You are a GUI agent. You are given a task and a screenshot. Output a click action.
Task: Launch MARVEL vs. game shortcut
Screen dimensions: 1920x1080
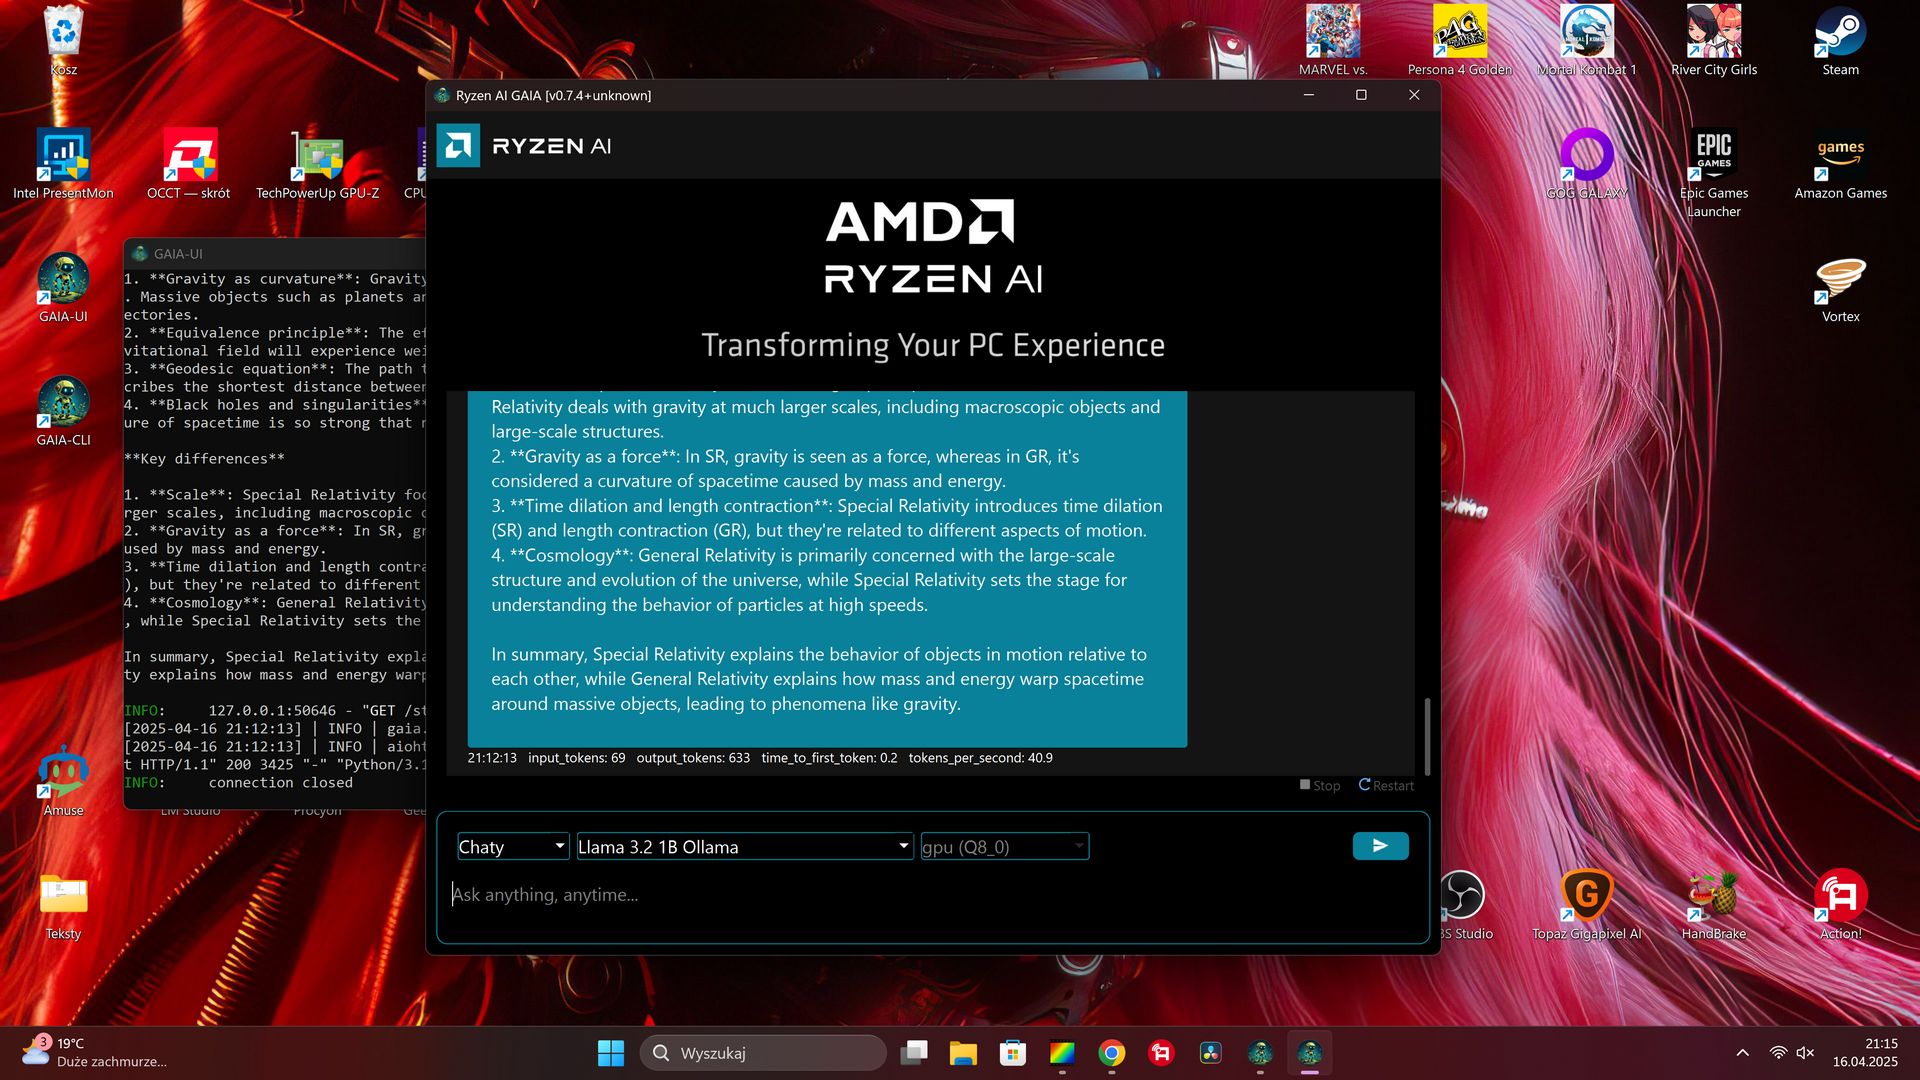pos(1333,41)
